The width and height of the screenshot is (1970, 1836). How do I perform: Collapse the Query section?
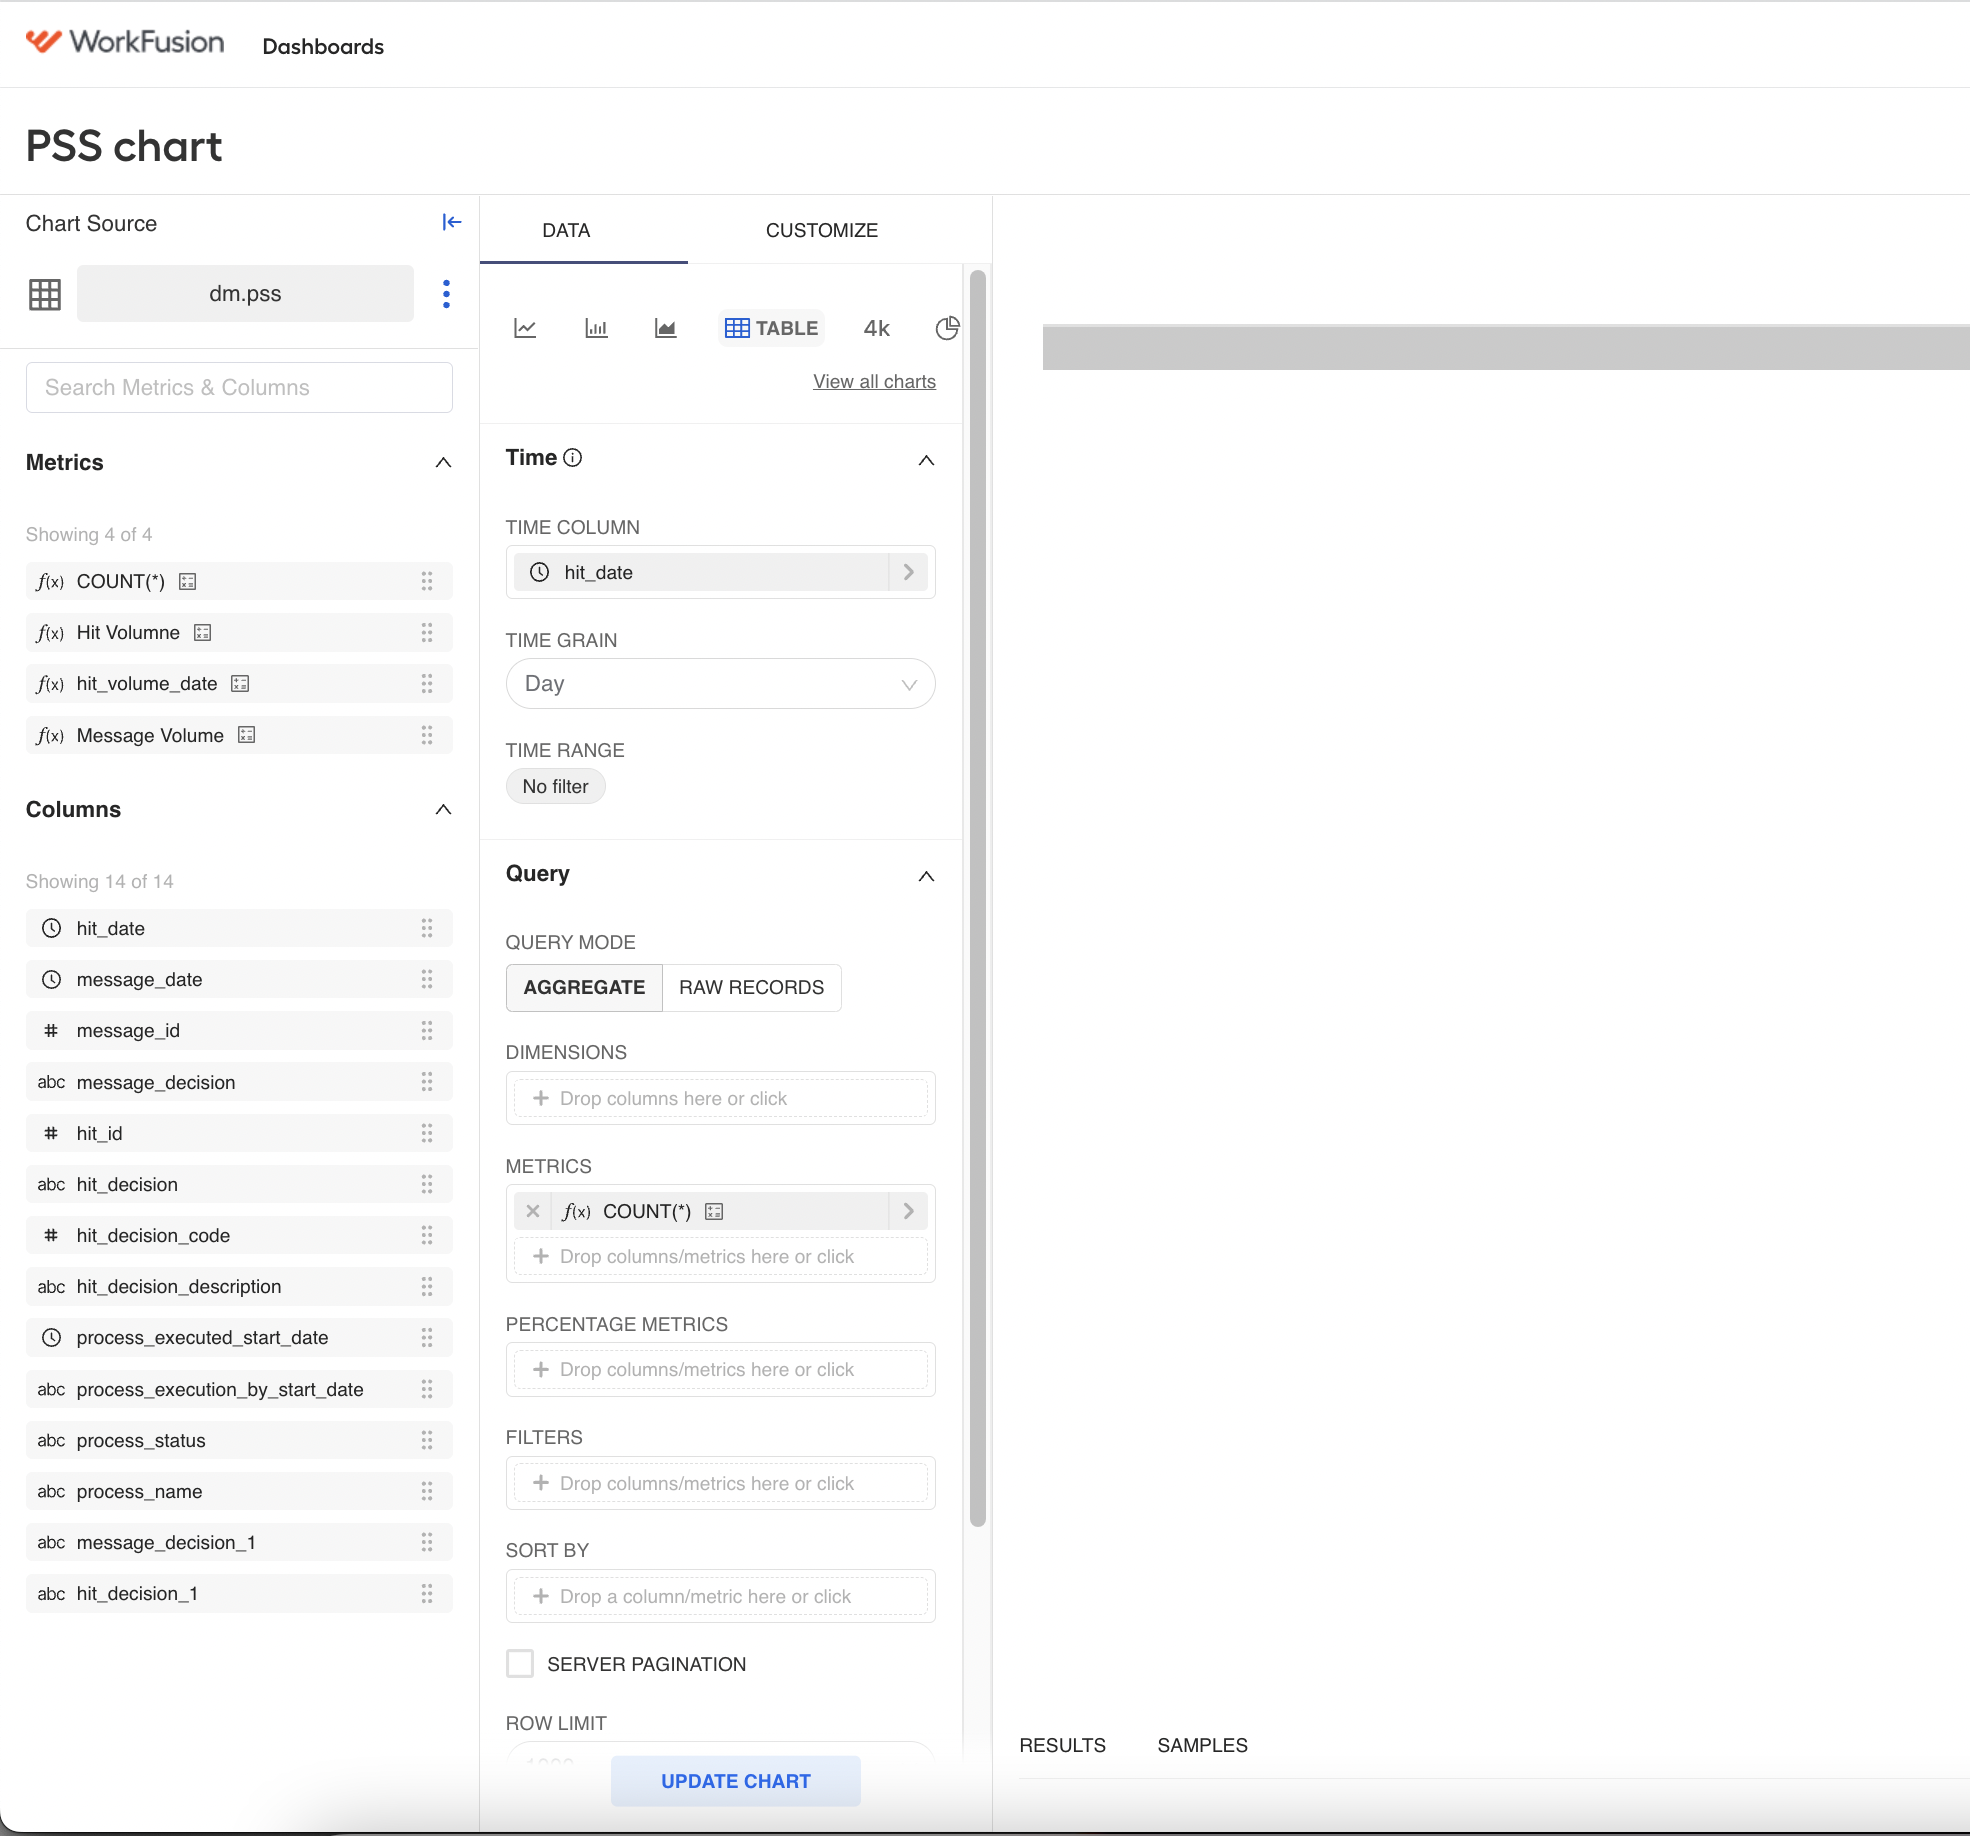coord(927,876)
